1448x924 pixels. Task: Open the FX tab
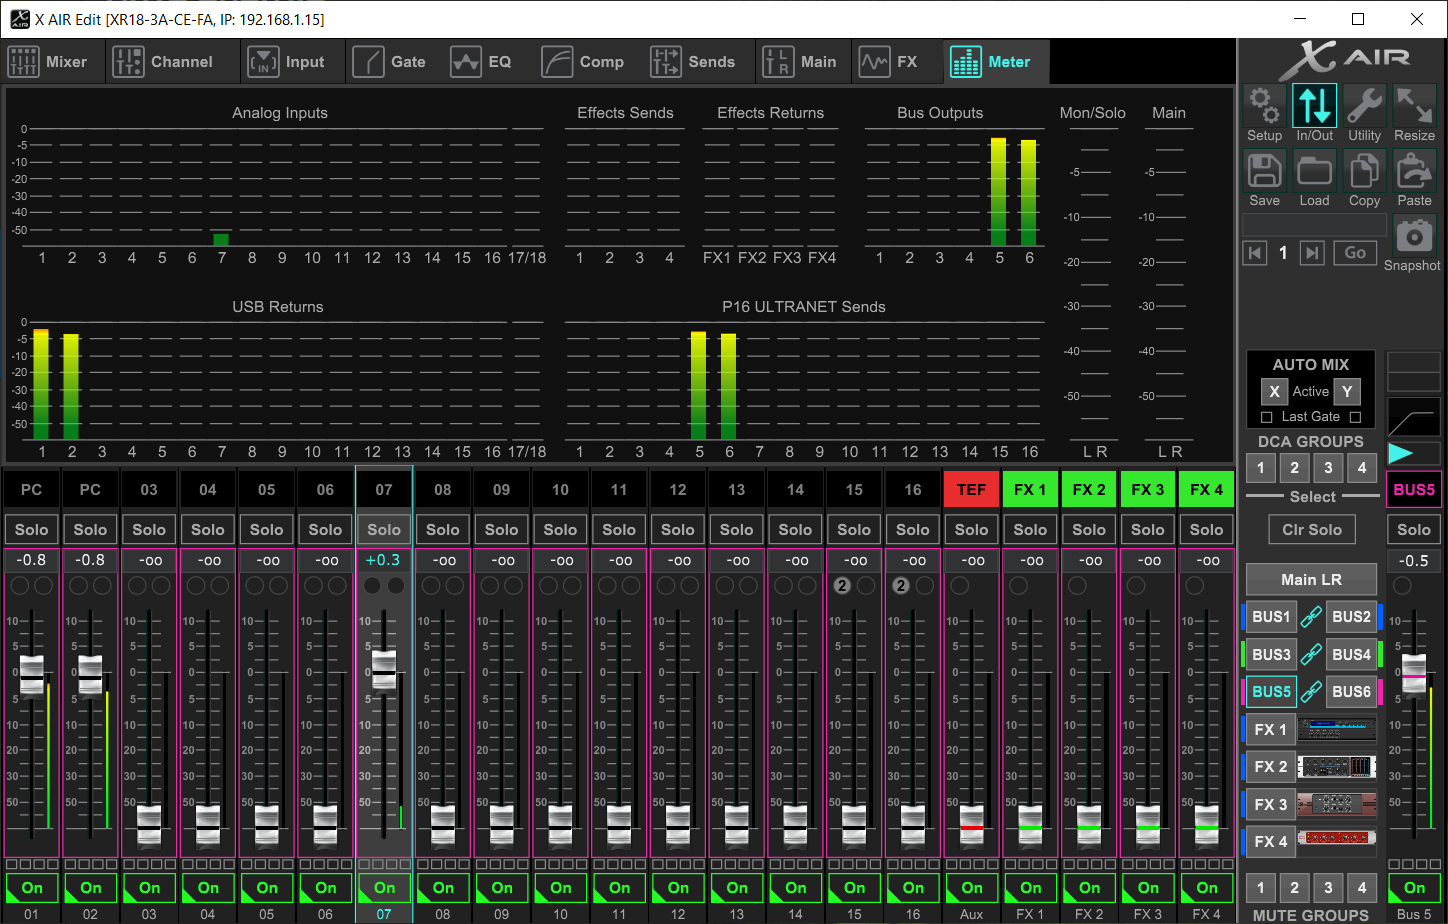(890, 62)
